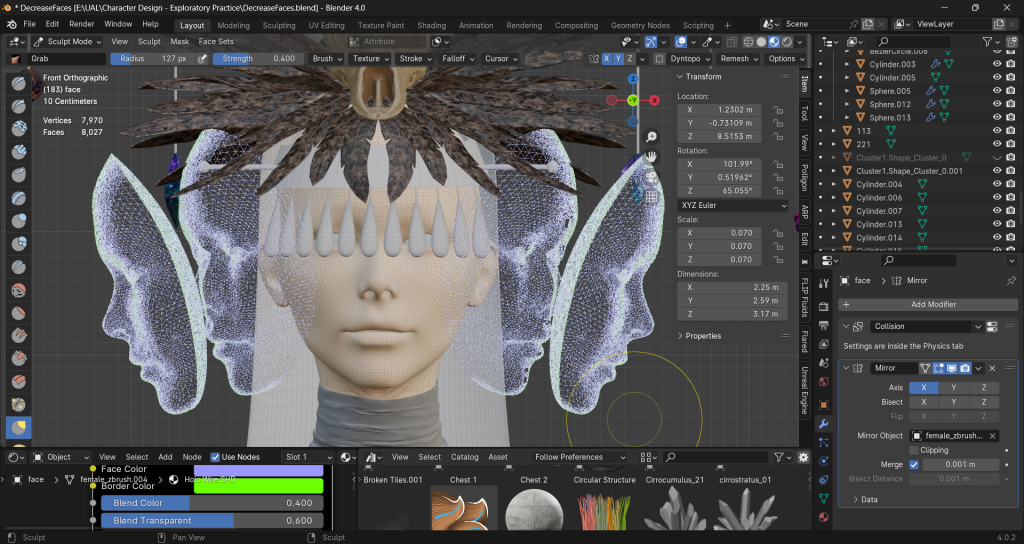
Task: Toggle Mirror modifier edit mode display icon
Action: pos(938,368)
